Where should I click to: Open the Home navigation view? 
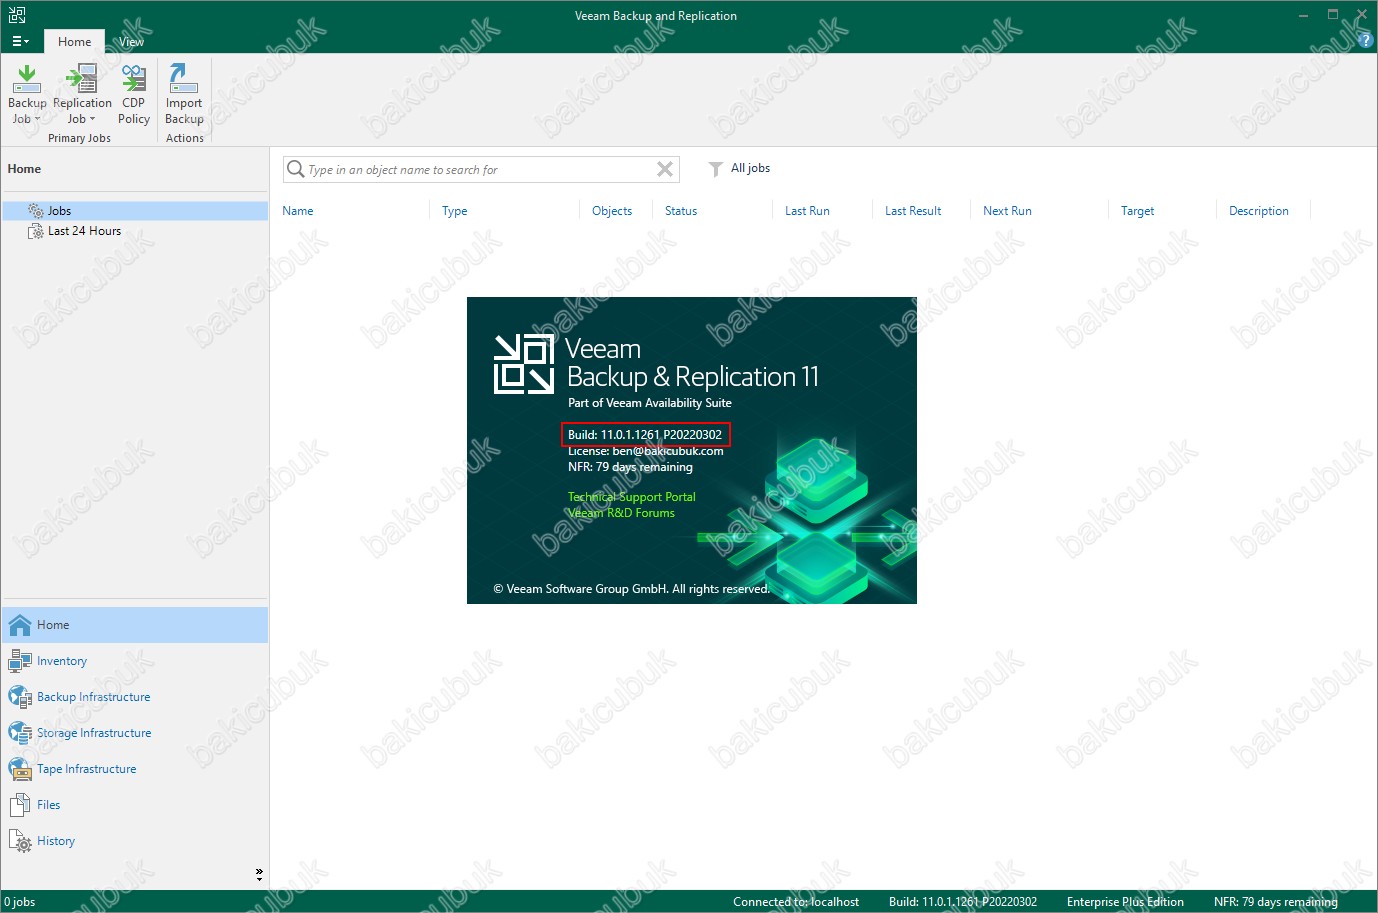135,625
